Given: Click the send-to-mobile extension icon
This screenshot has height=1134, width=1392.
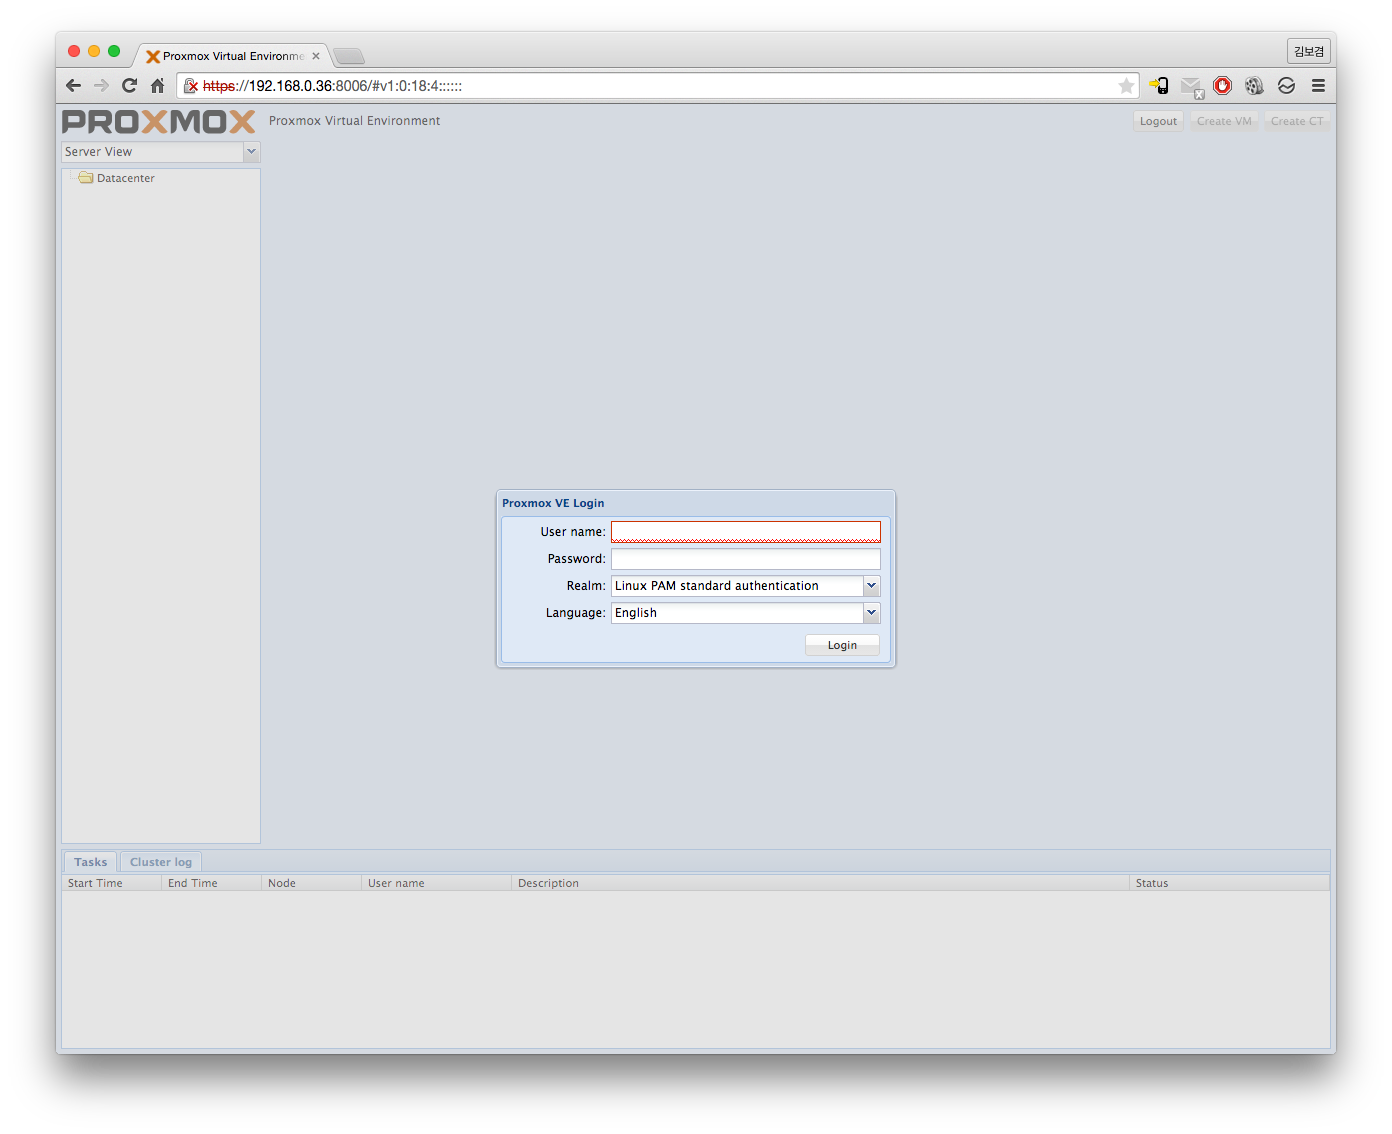Looking at the screenshot, I should 1159,86.
